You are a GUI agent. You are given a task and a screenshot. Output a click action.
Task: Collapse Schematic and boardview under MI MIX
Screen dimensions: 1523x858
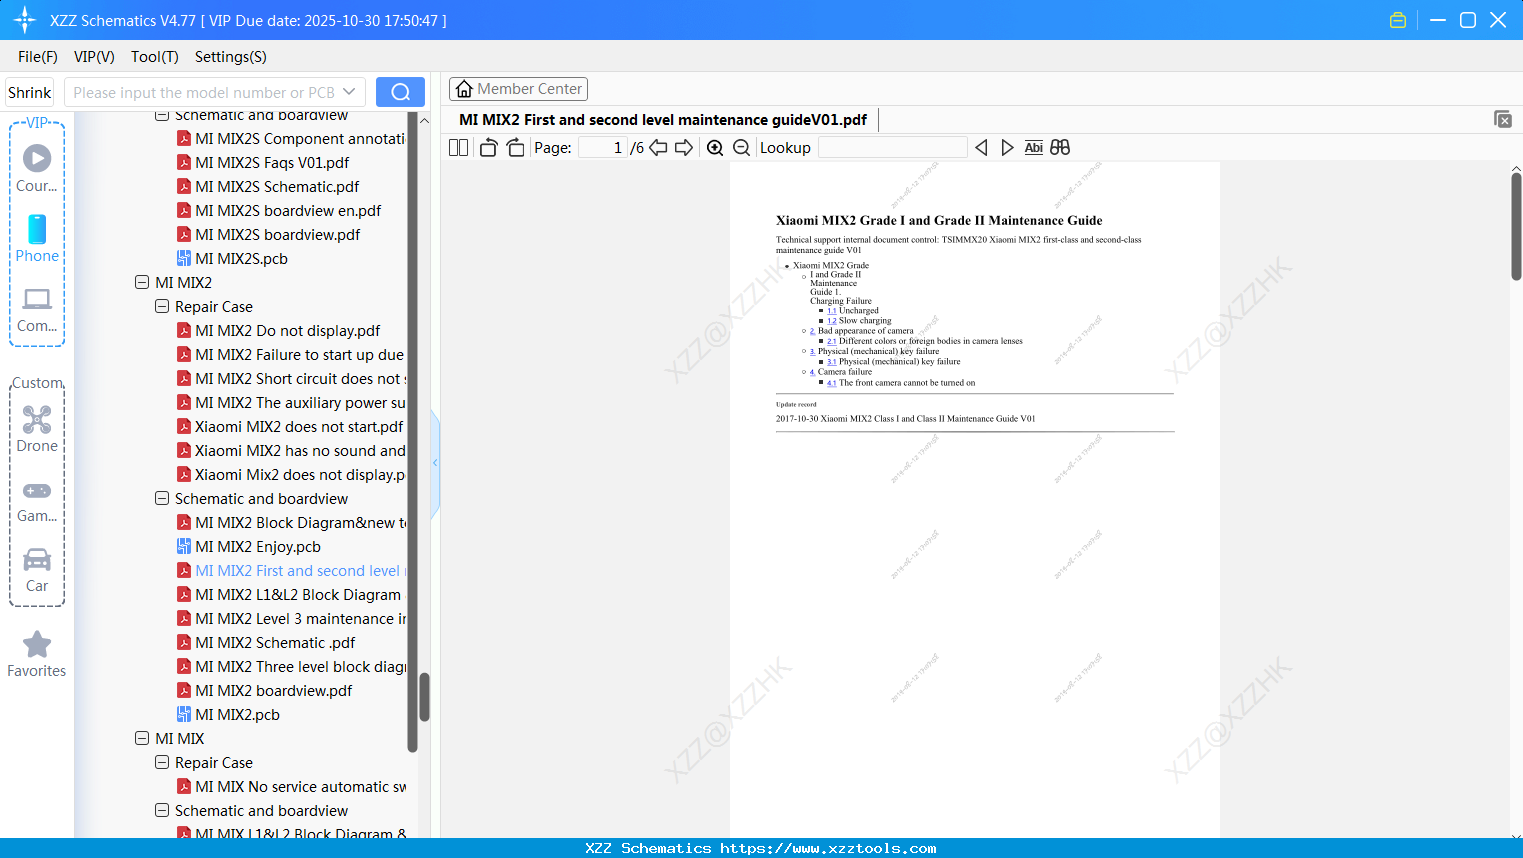click(x=162, y=811)
